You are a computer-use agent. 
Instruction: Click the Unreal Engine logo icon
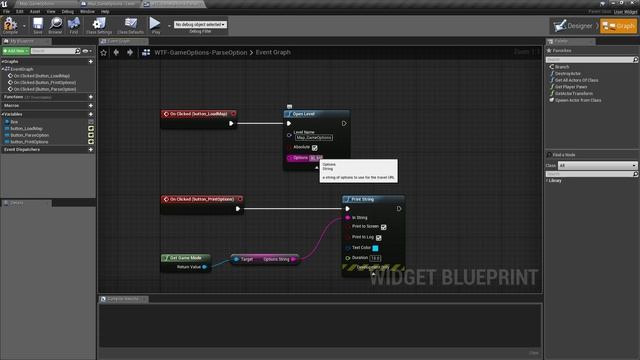coord(4,4)
